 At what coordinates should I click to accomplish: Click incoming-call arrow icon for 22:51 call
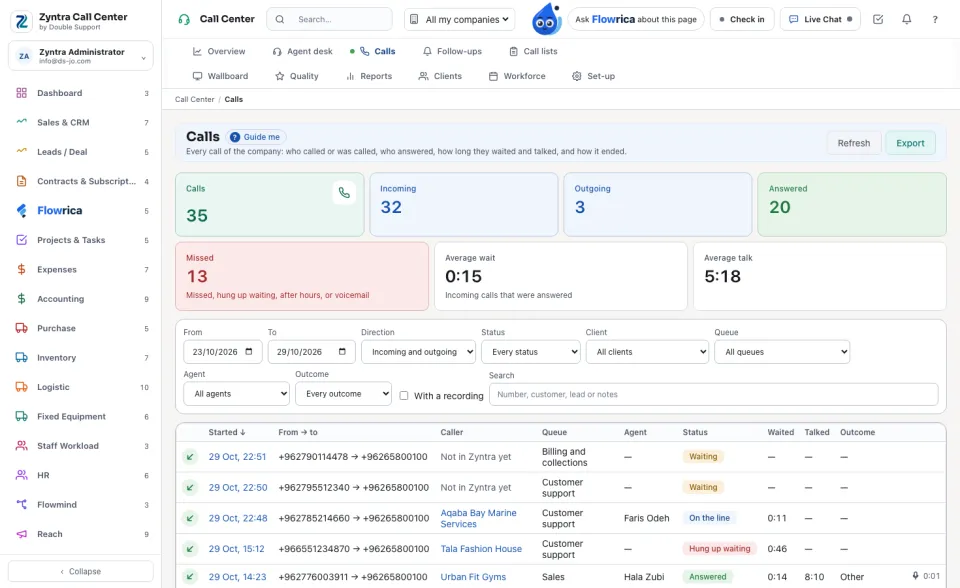click(190, 457)
